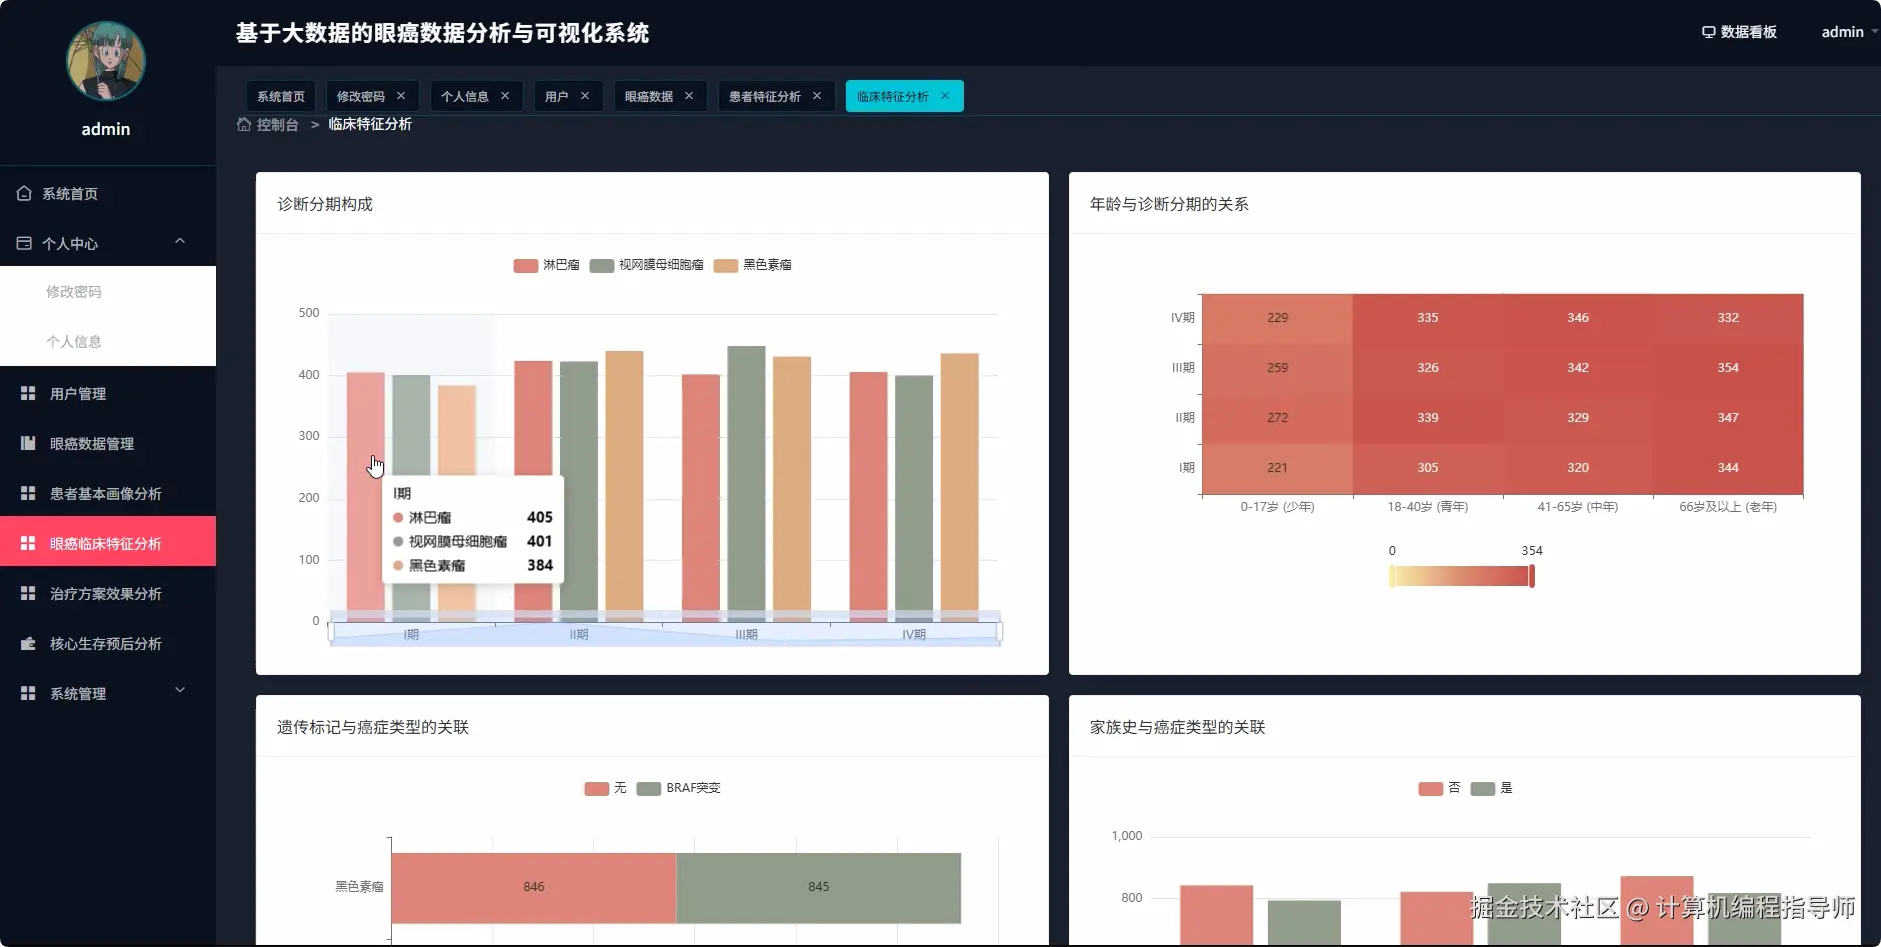Click heatmap cell showing 346

click(1578, 318)
